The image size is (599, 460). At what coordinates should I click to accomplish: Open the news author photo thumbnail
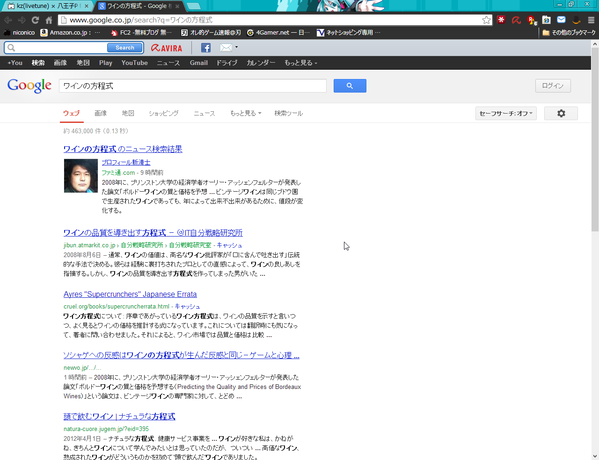pos(81,176)
